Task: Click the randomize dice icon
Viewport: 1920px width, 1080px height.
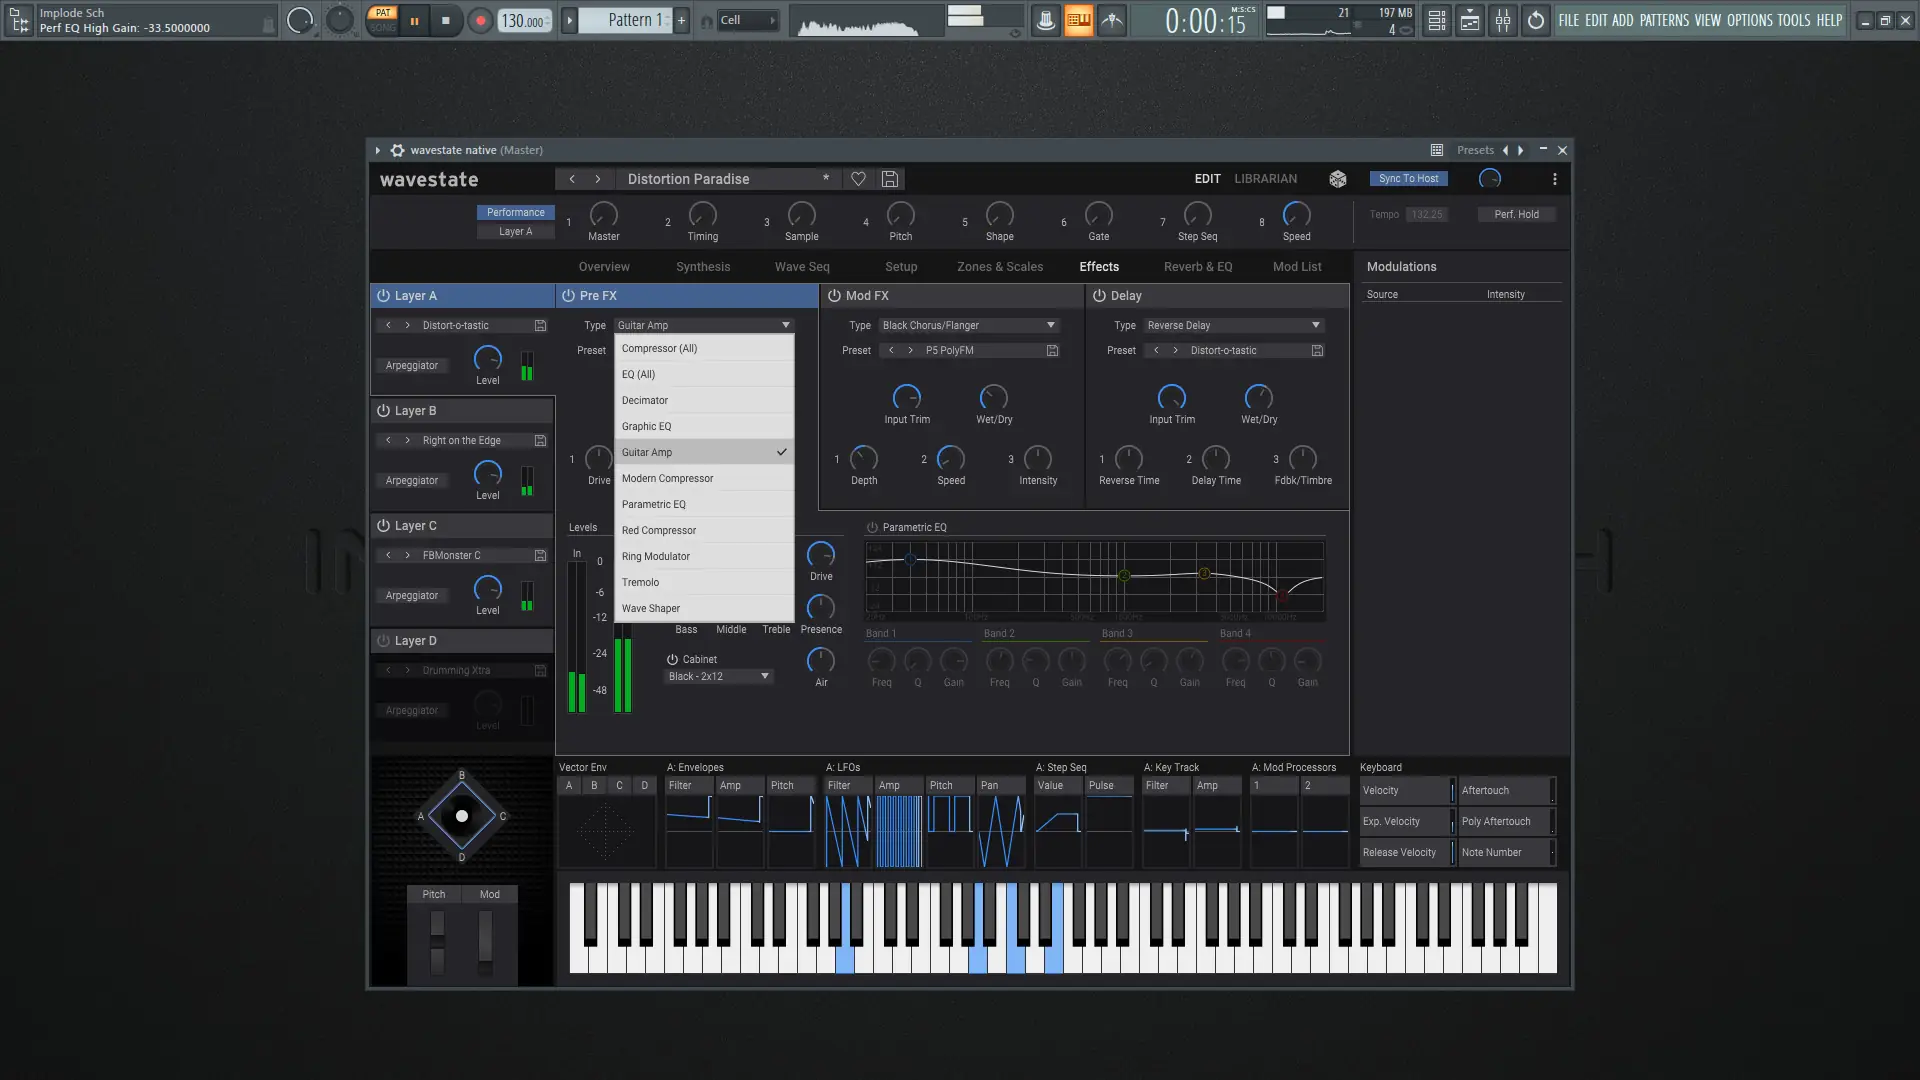Action: pyautogui.click(x=1337, y=179)
